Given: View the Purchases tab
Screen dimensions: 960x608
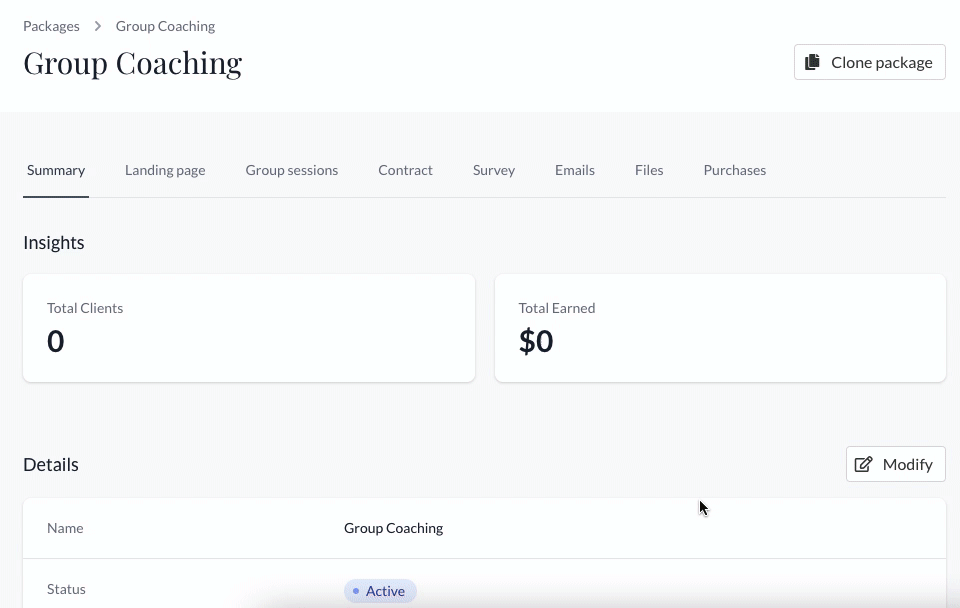Looking at the screenshot, I should point(735,170).
